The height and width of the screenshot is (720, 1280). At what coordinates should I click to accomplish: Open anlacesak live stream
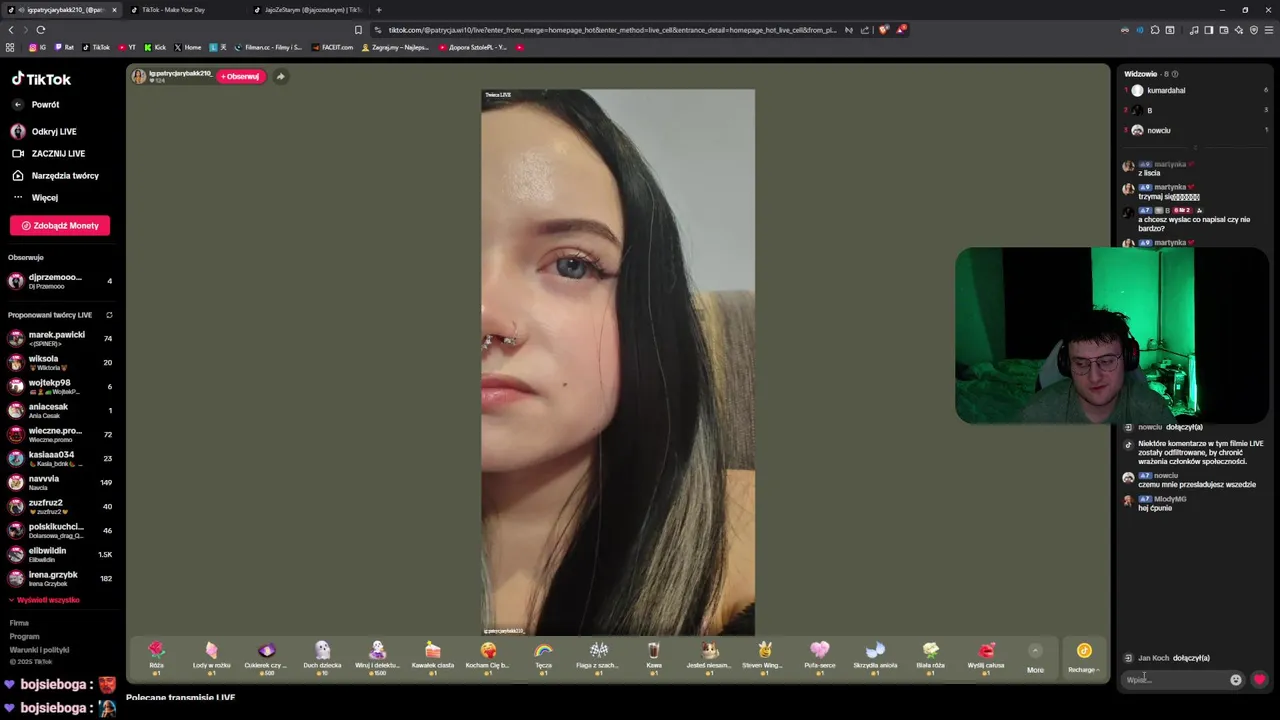click(60, 411)
